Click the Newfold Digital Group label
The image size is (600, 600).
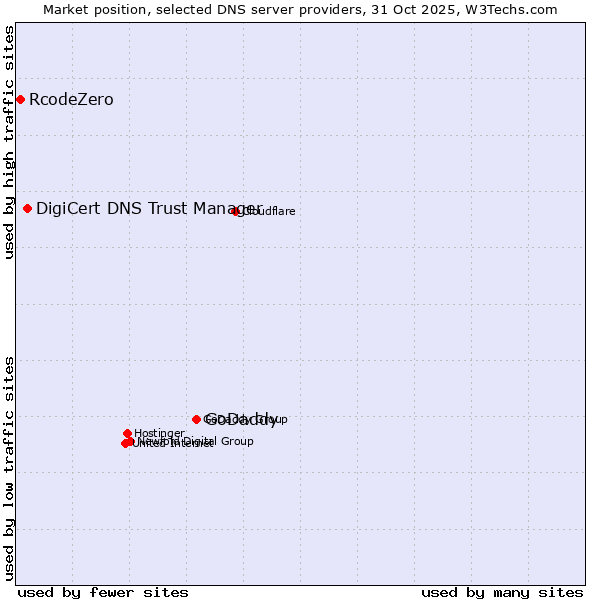point(215,441)
